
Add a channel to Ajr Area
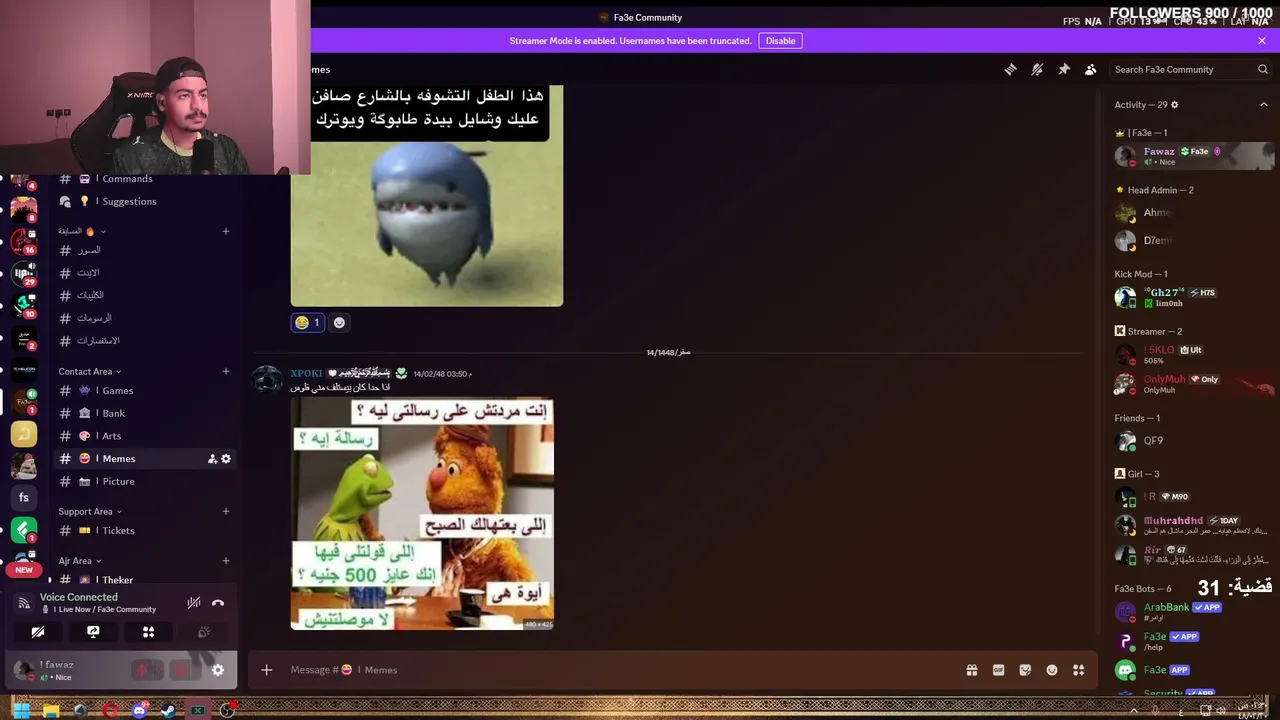[226, 561]
